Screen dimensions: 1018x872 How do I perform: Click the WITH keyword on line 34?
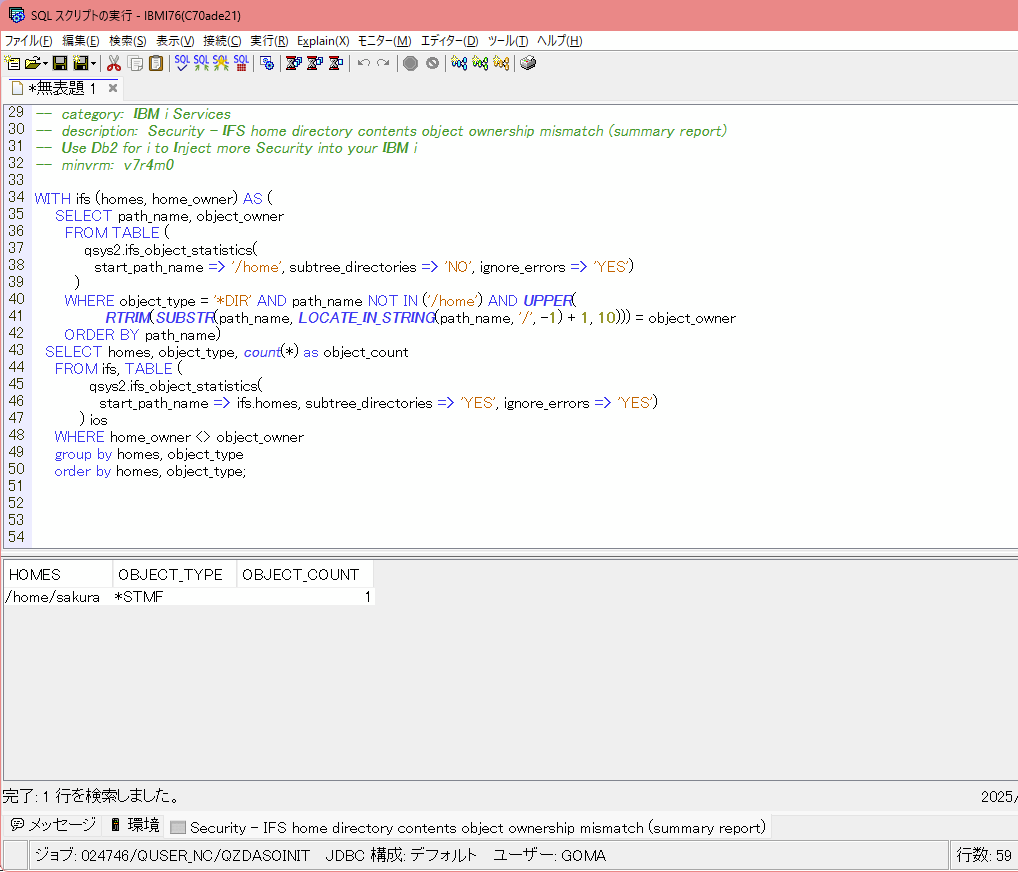pyautogui.click(x=52, y=199)
